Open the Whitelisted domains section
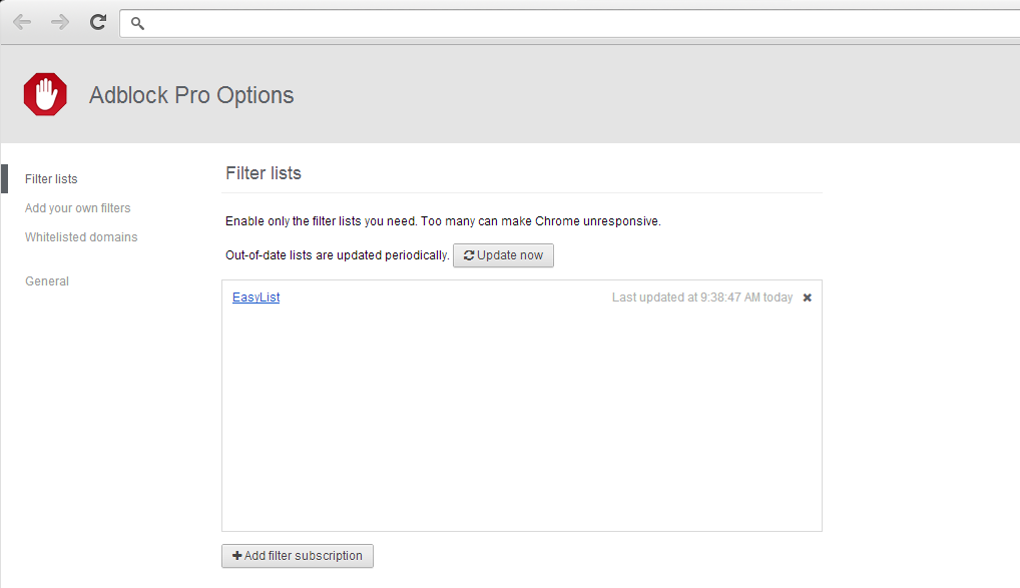The height and width of the screenshot is (588, 1020). point(81,237)
